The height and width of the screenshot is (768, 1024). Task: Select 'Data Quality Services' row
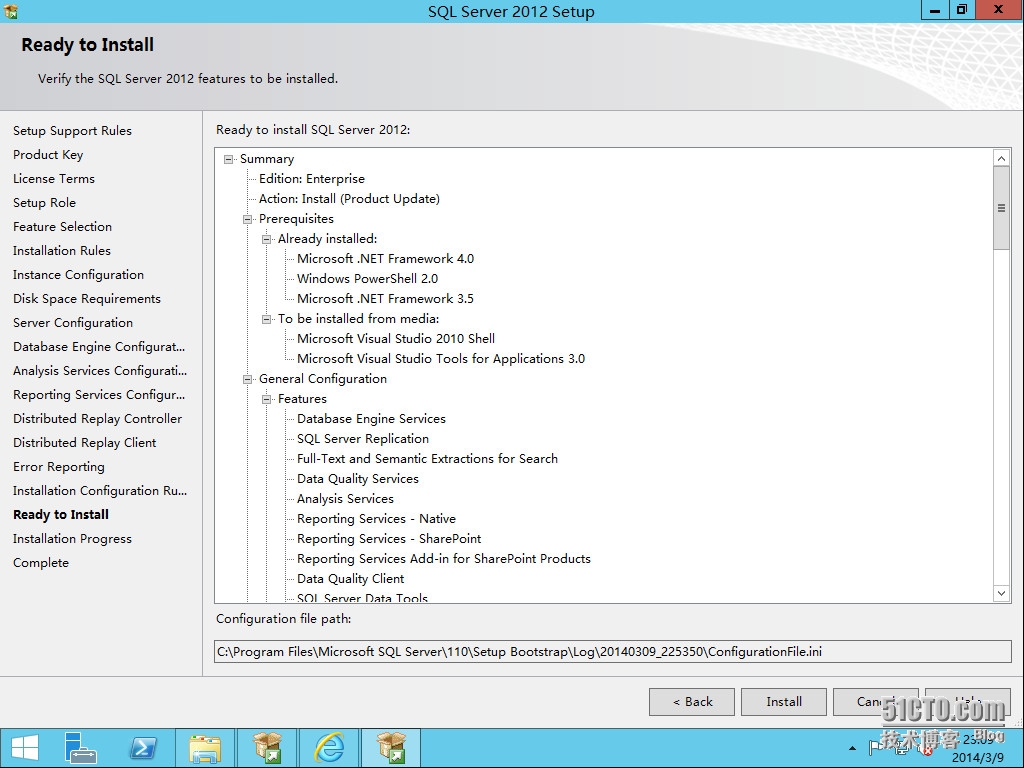click(358, 479)
